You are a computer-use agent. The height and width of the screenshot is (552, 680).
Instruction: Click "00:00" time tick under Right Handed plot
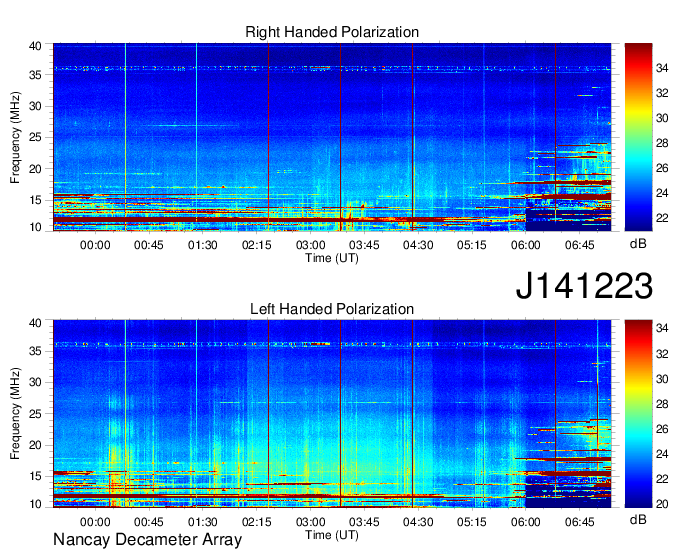click(95, 245)
